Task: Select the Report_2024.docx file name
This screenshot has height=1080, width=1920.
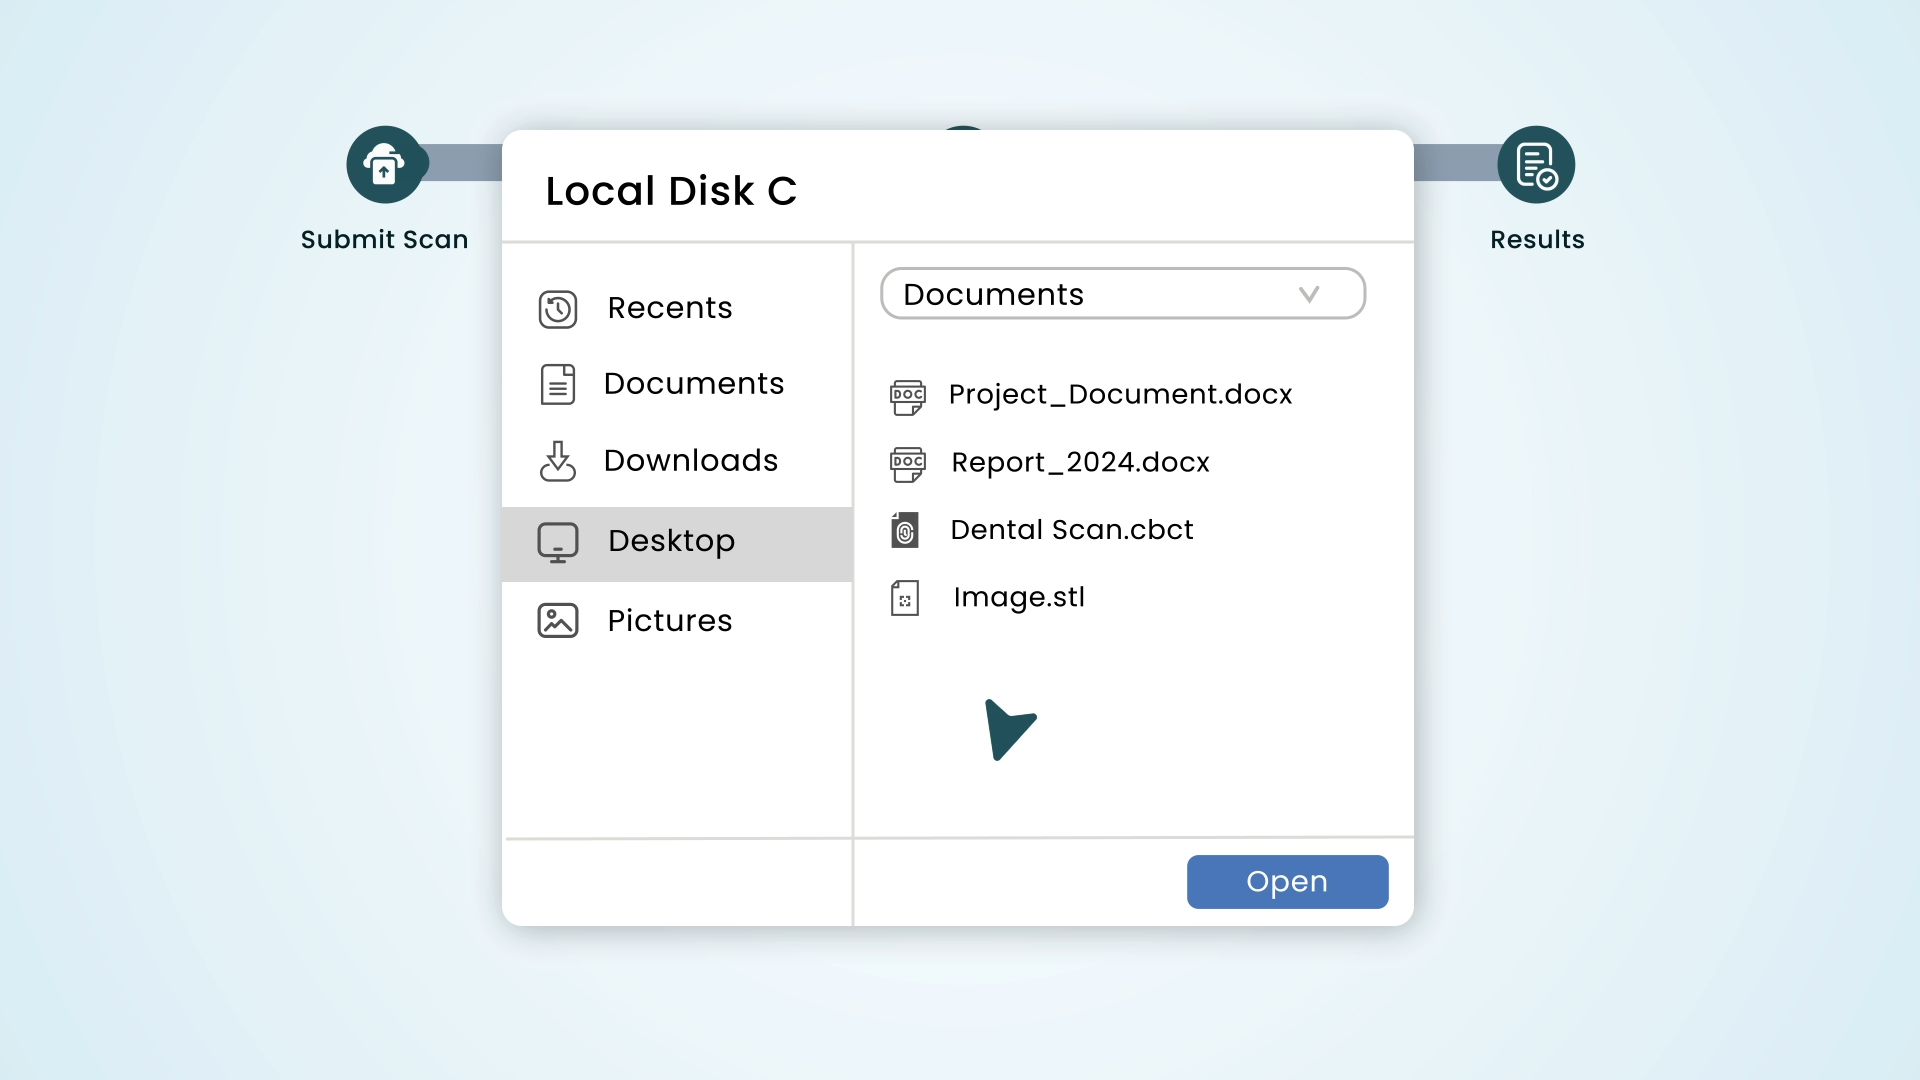Action: tap(1080, 463)
